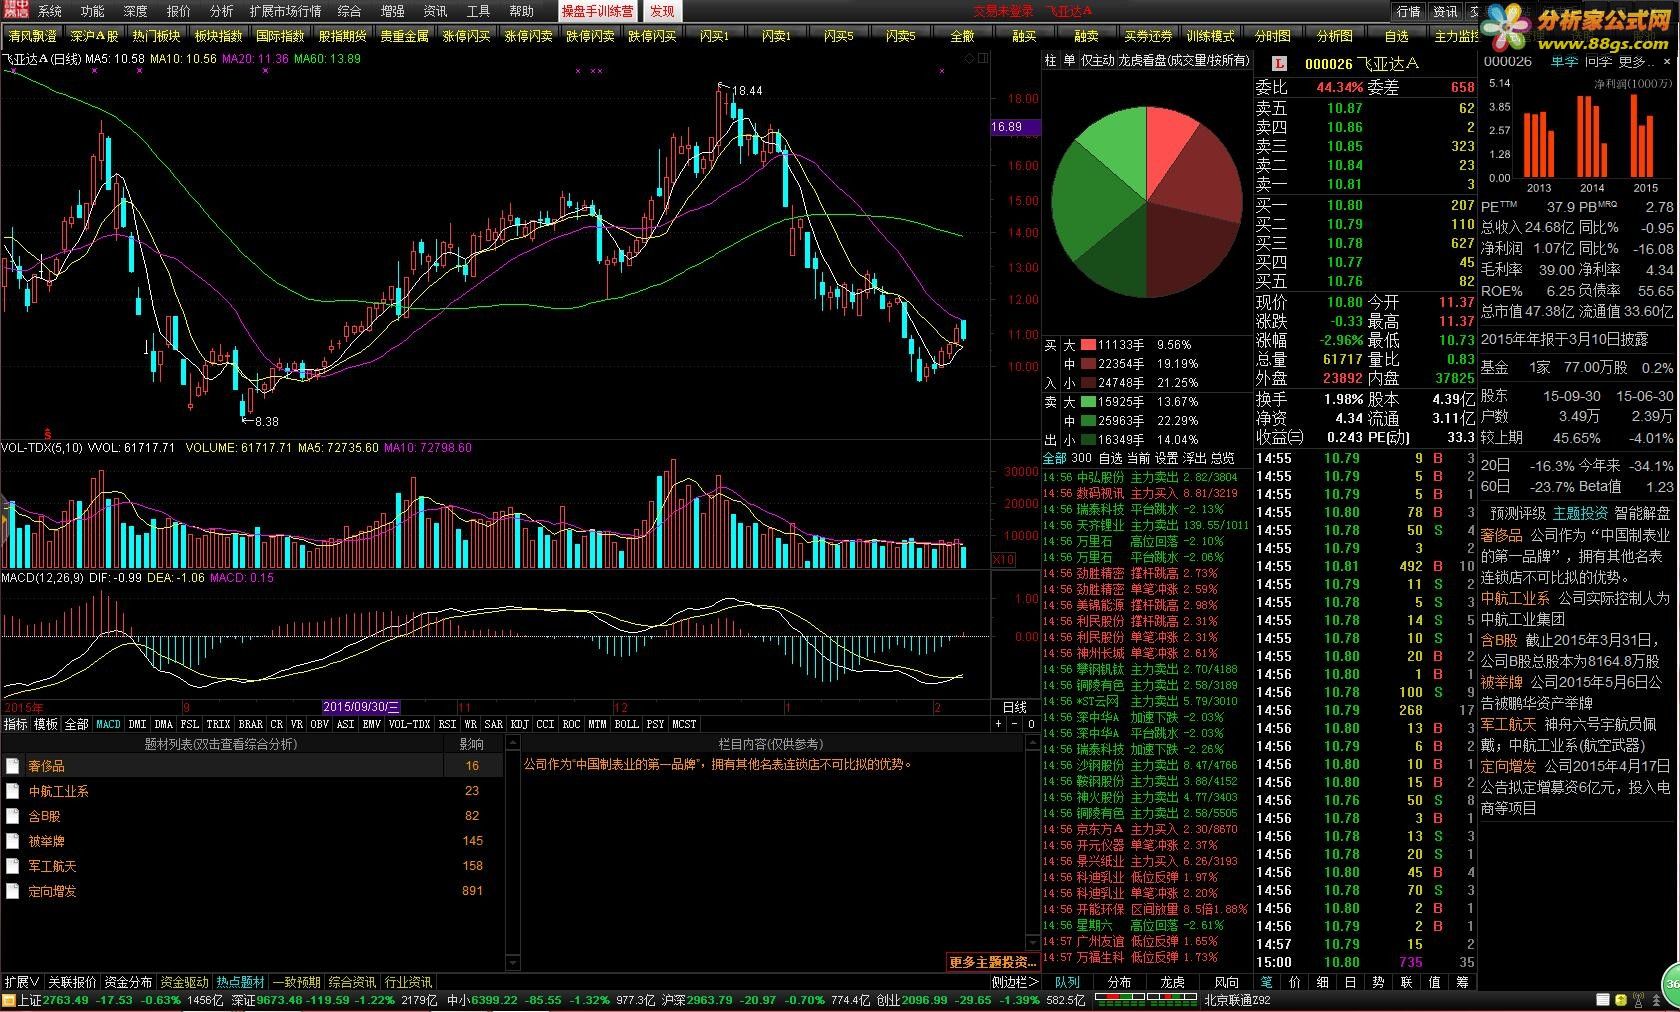
Task: Click the 发现 button in the menu bar
Action: (x=662, y=11)
